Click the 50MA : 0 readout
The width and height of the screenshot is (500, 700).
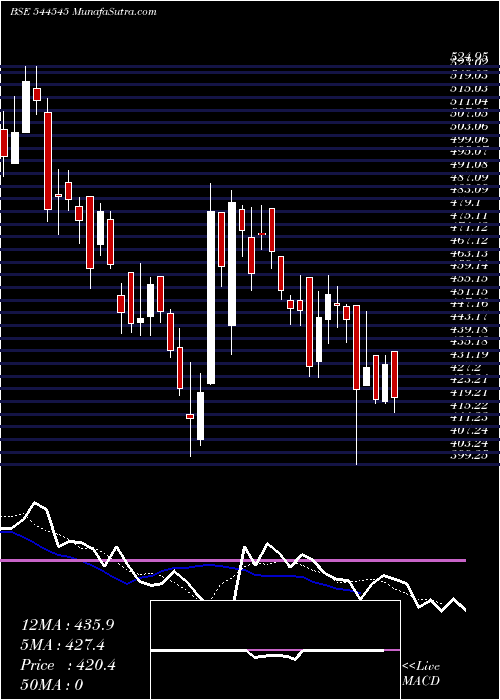click(x=52, y=685)
